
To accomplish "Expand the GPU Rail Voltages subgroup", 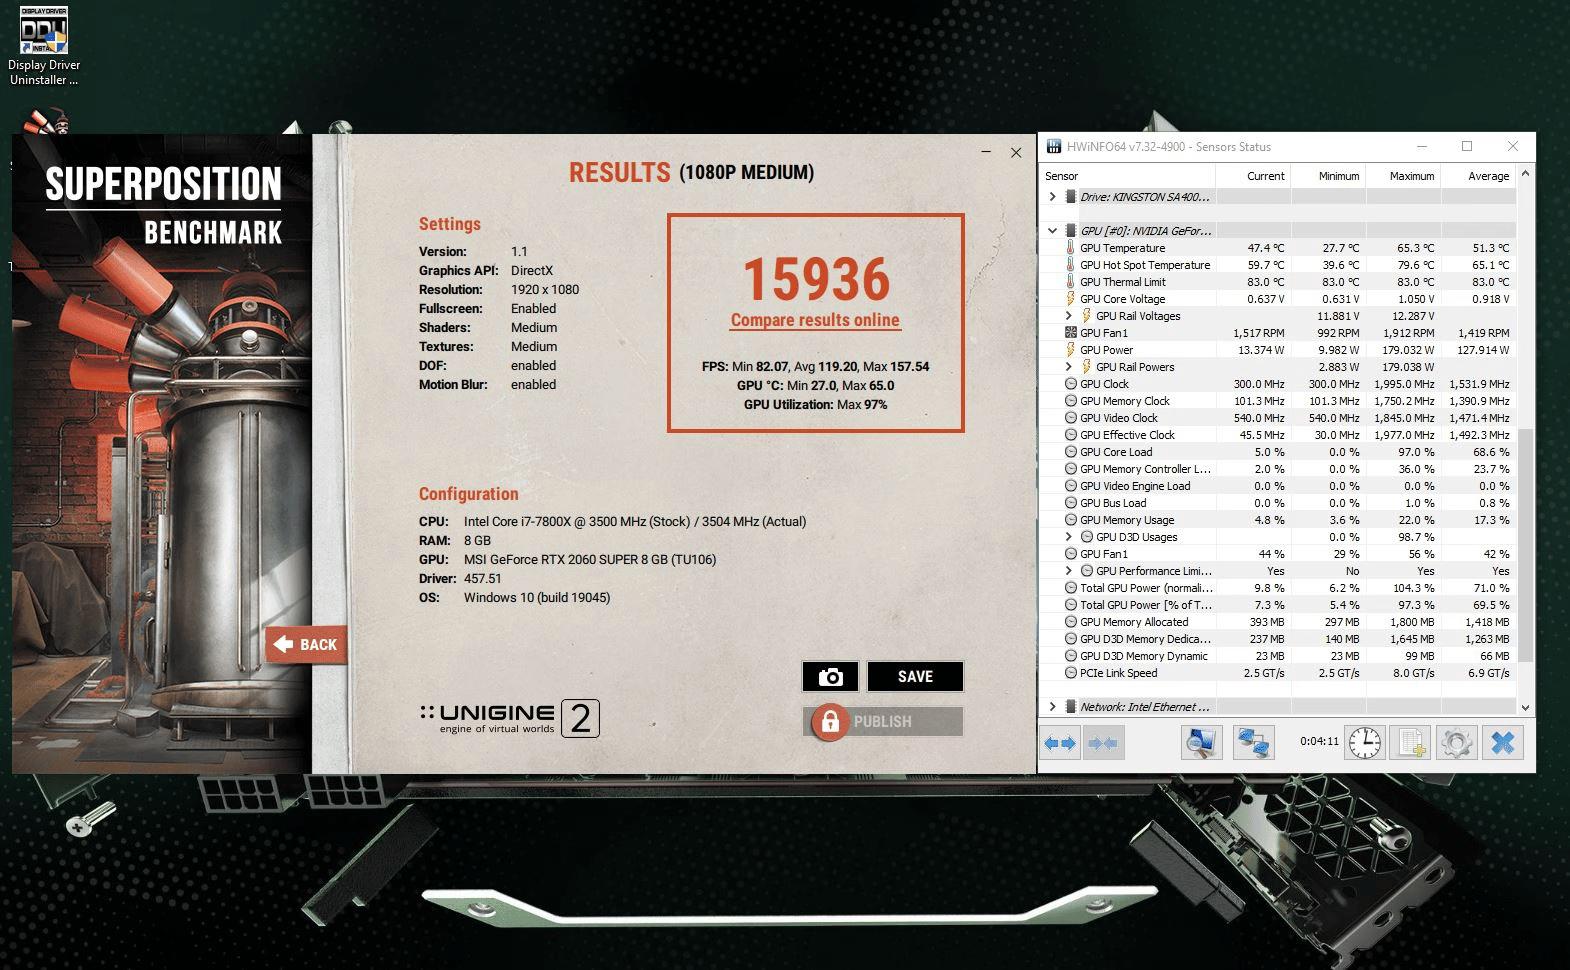I will (1068, 315).
